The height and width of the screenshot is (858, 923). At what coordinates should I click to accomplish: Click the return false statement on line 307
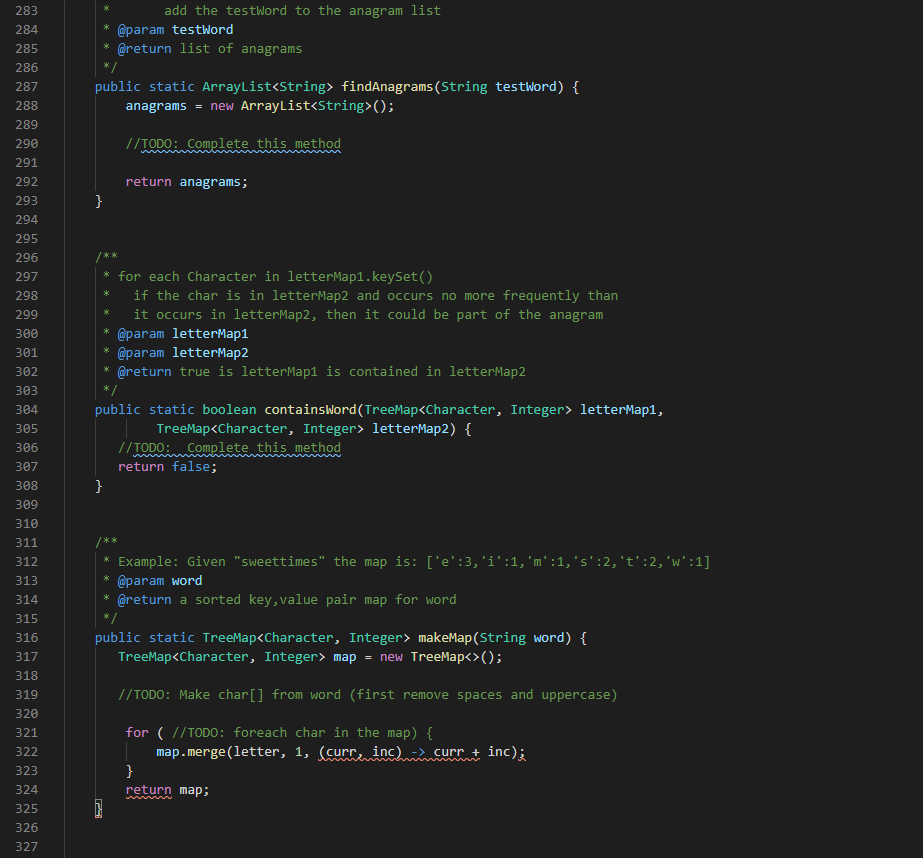pyautogui.click(x=168, y=466)
